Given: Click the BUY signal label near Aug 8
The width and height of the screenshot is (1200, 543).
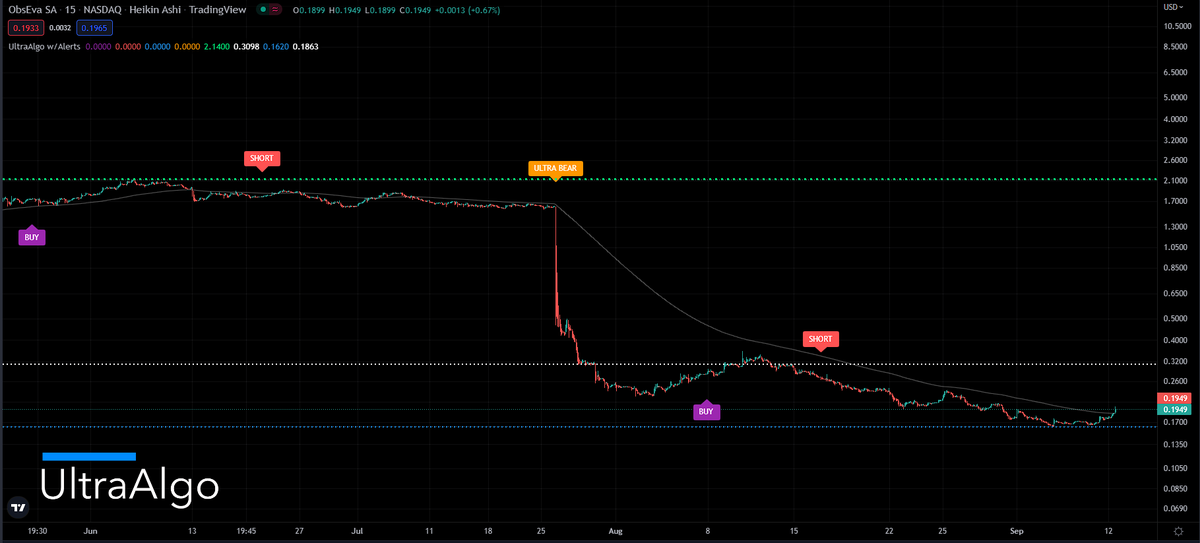Looking at the screenshot, I should tap(706, 411).
